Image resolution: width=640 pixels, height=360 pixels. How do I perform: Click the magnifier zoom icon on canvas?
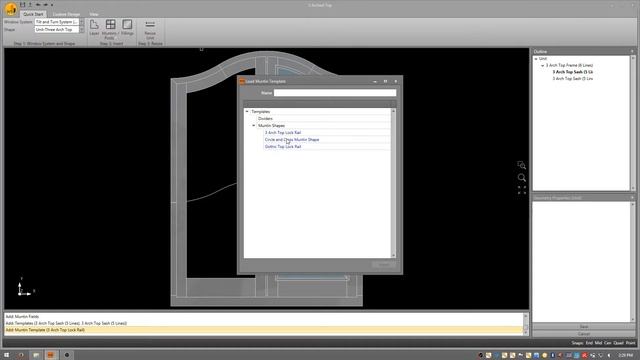tap(522, 178)
